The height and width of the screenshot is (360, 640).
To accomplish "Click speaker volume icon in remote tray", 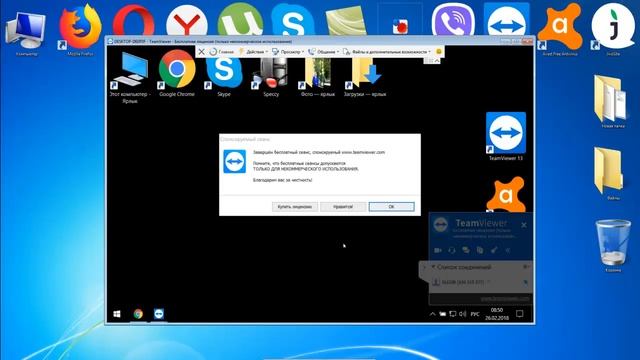I will click(462, 314).
